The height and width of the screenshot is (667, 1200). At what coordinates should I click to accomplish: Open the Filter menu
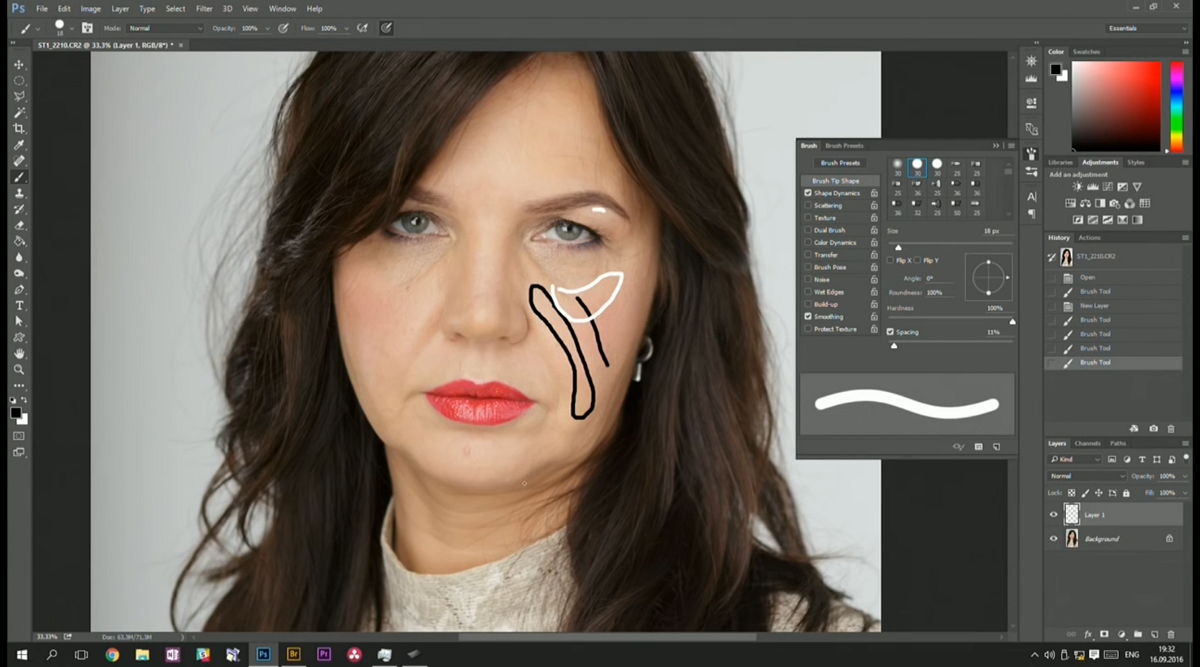204,9
